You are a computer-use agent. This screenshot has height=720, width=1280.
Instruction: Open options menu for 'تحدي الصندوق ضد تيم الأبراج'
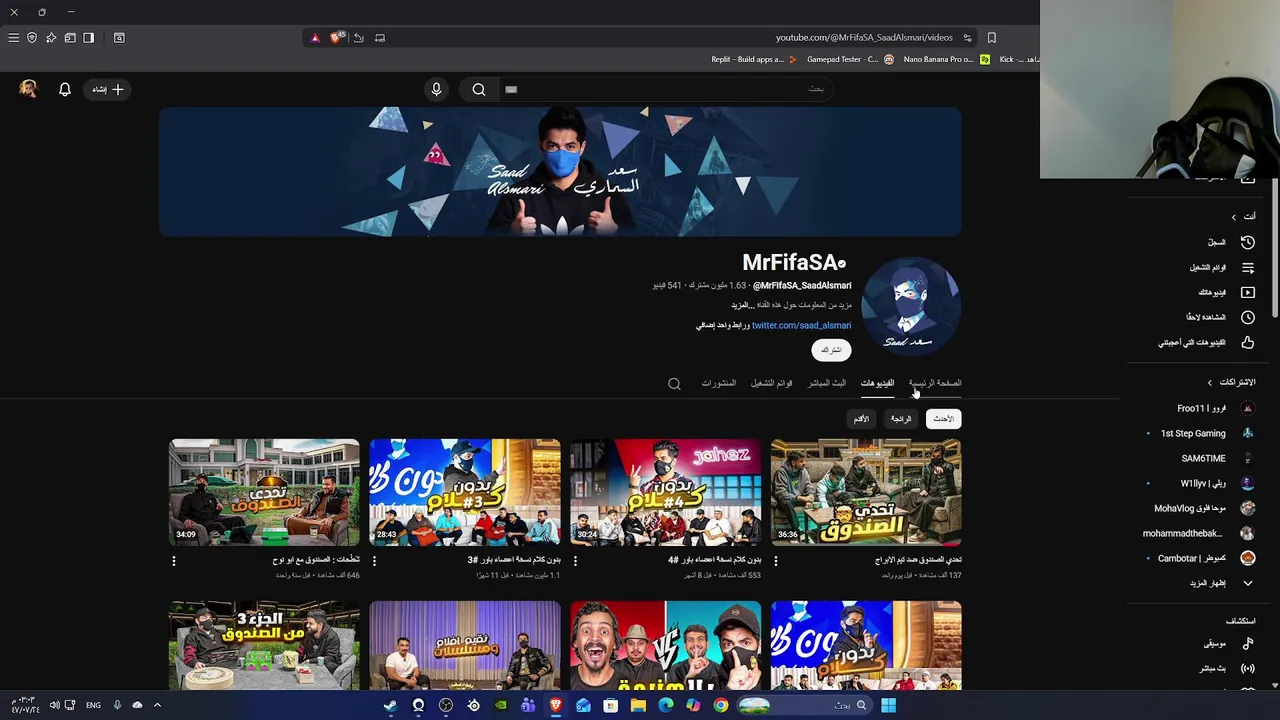point(776,561)
